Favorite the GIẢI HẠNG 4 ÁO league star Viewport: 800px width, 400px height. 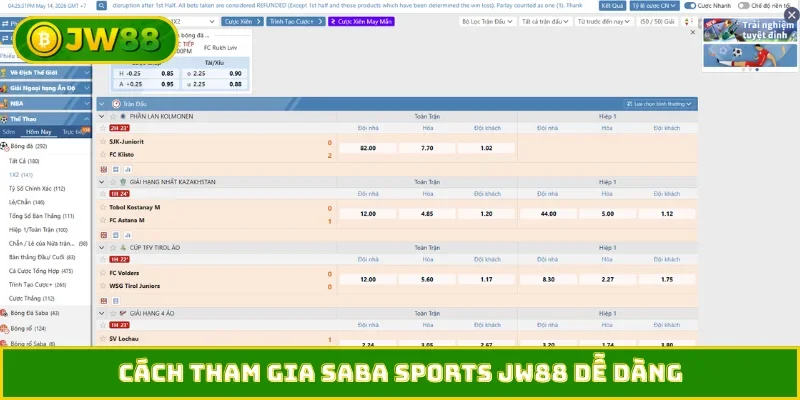pyautogui.click(x=113, y=313)
